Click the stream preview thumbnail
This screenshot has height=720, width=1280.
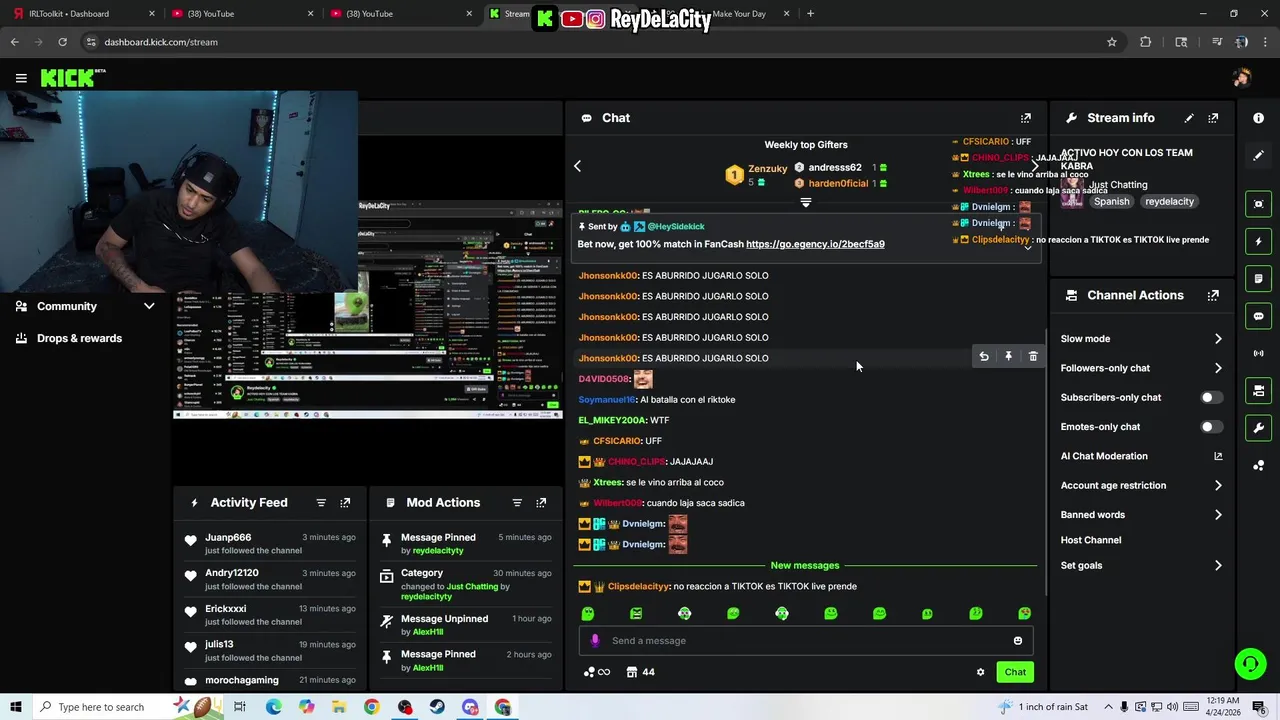pos(368,310)
